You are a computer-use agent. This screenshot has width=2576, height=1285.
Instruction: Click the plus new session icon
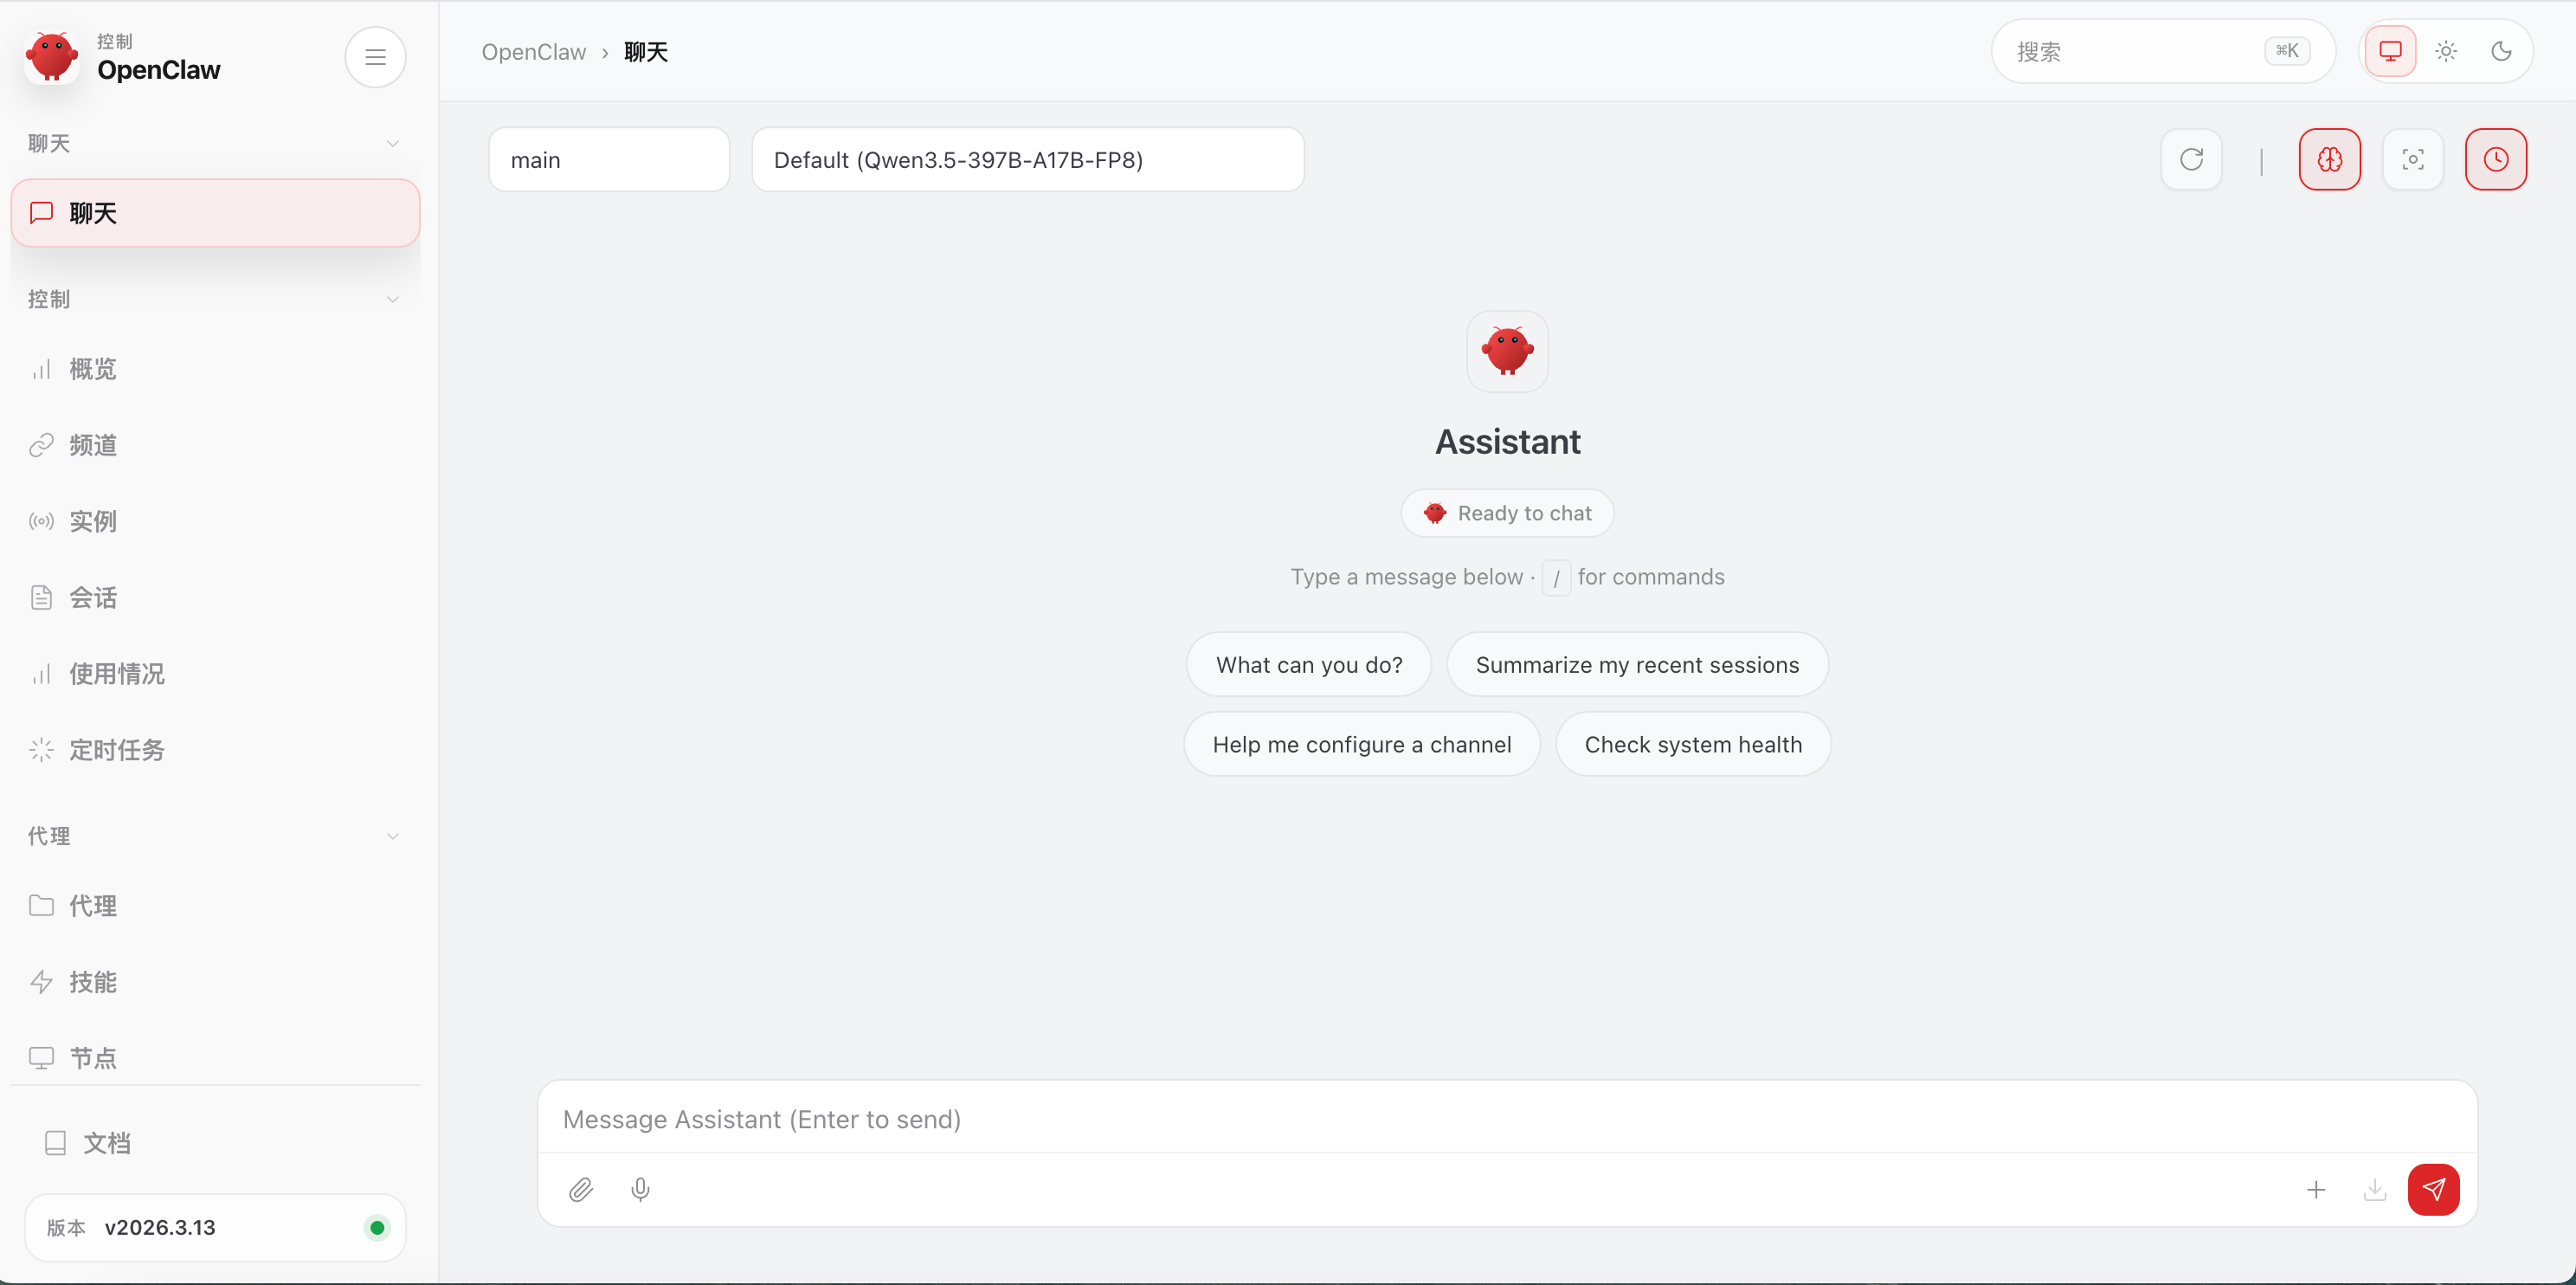coord(2315,1189)
